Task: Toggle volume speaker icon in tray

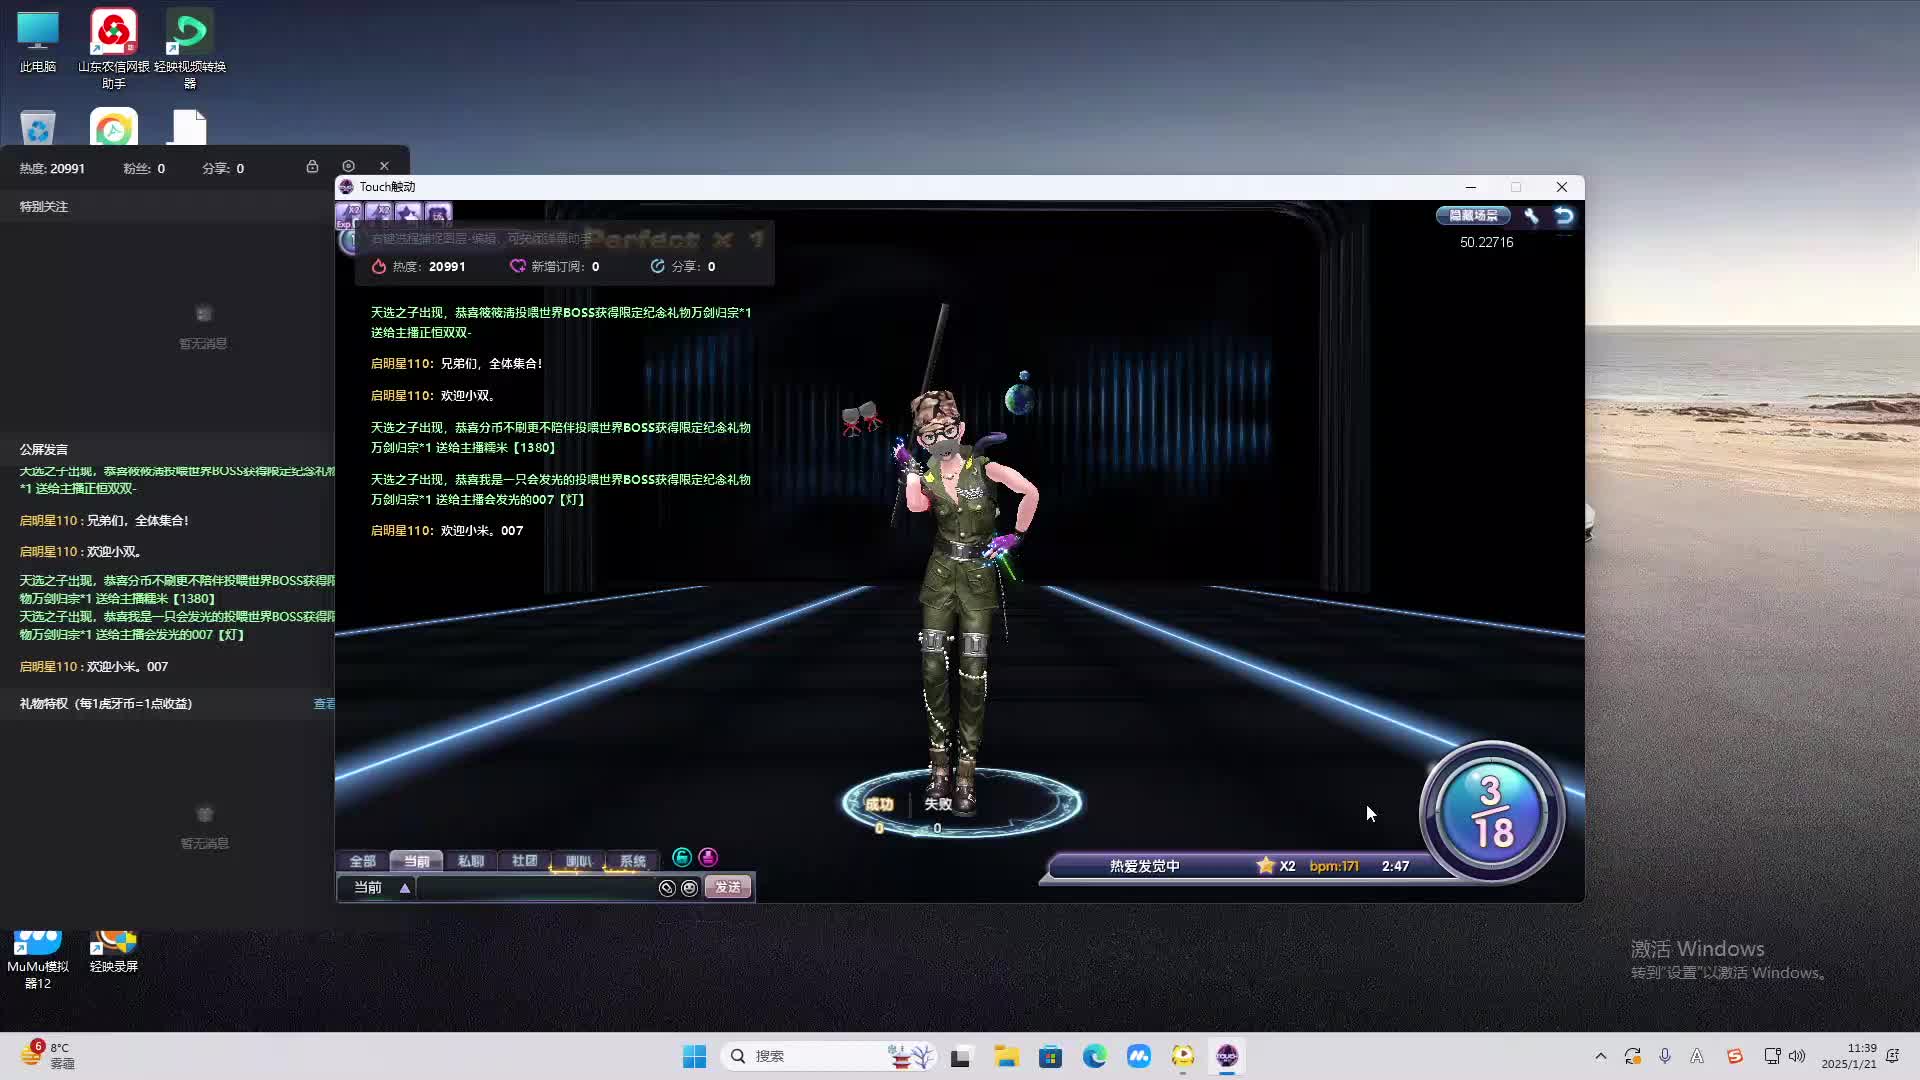Action: (x=1797, y=1056)
